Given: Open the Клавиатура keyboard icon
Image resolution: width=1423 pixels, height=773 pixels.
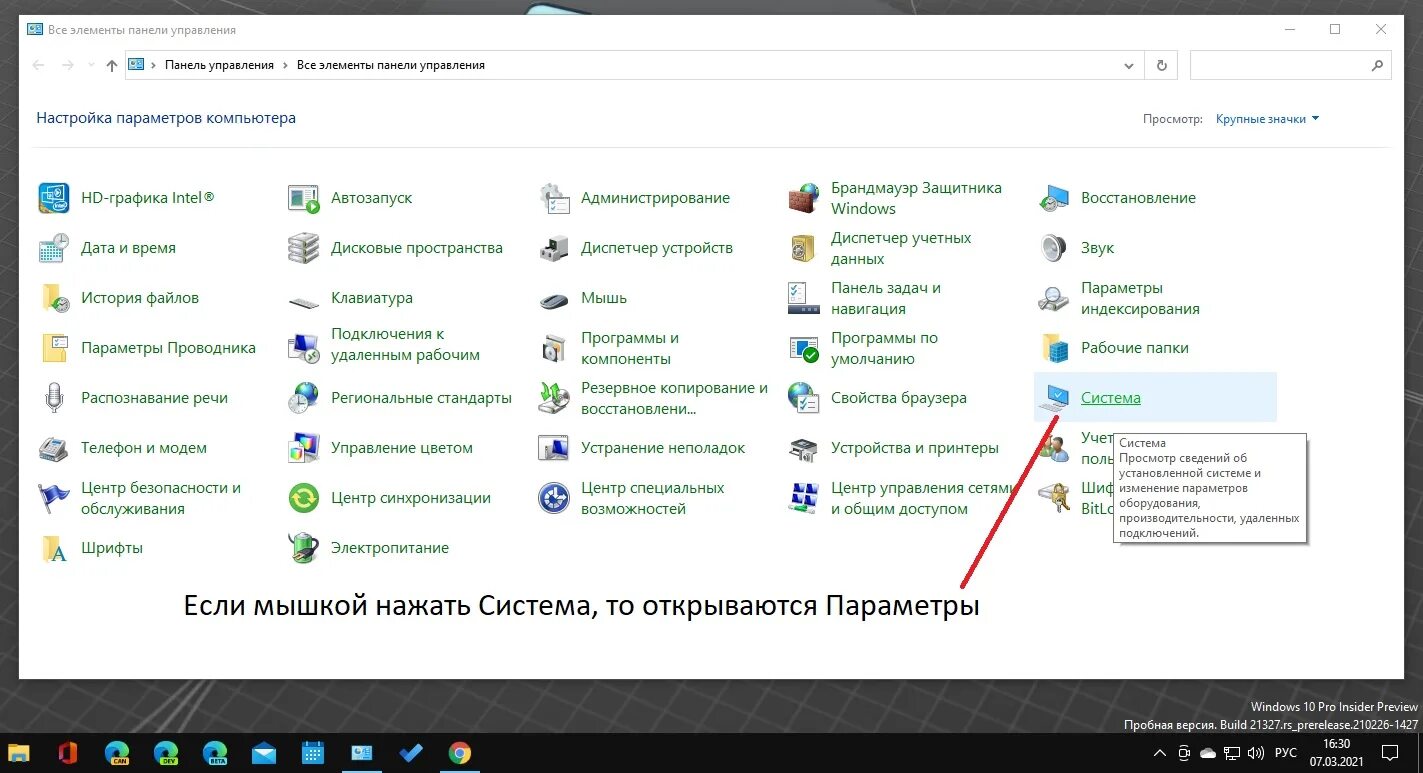Looking at the screenshot, I should pyautogui.click(x=303, y=300).
